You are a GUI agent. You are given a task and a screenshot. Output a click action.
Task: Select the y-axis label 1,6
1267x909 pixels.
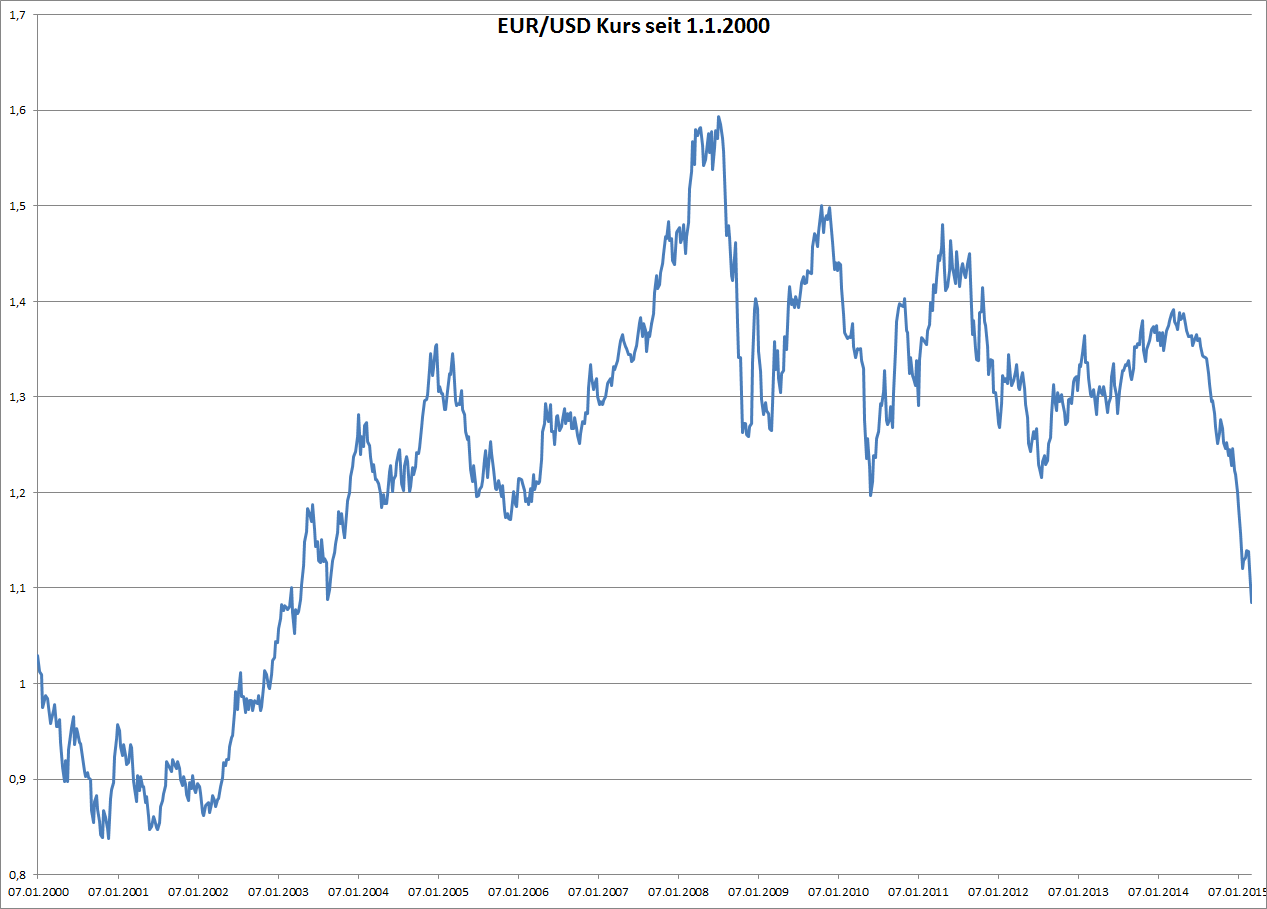click(17, 110)
